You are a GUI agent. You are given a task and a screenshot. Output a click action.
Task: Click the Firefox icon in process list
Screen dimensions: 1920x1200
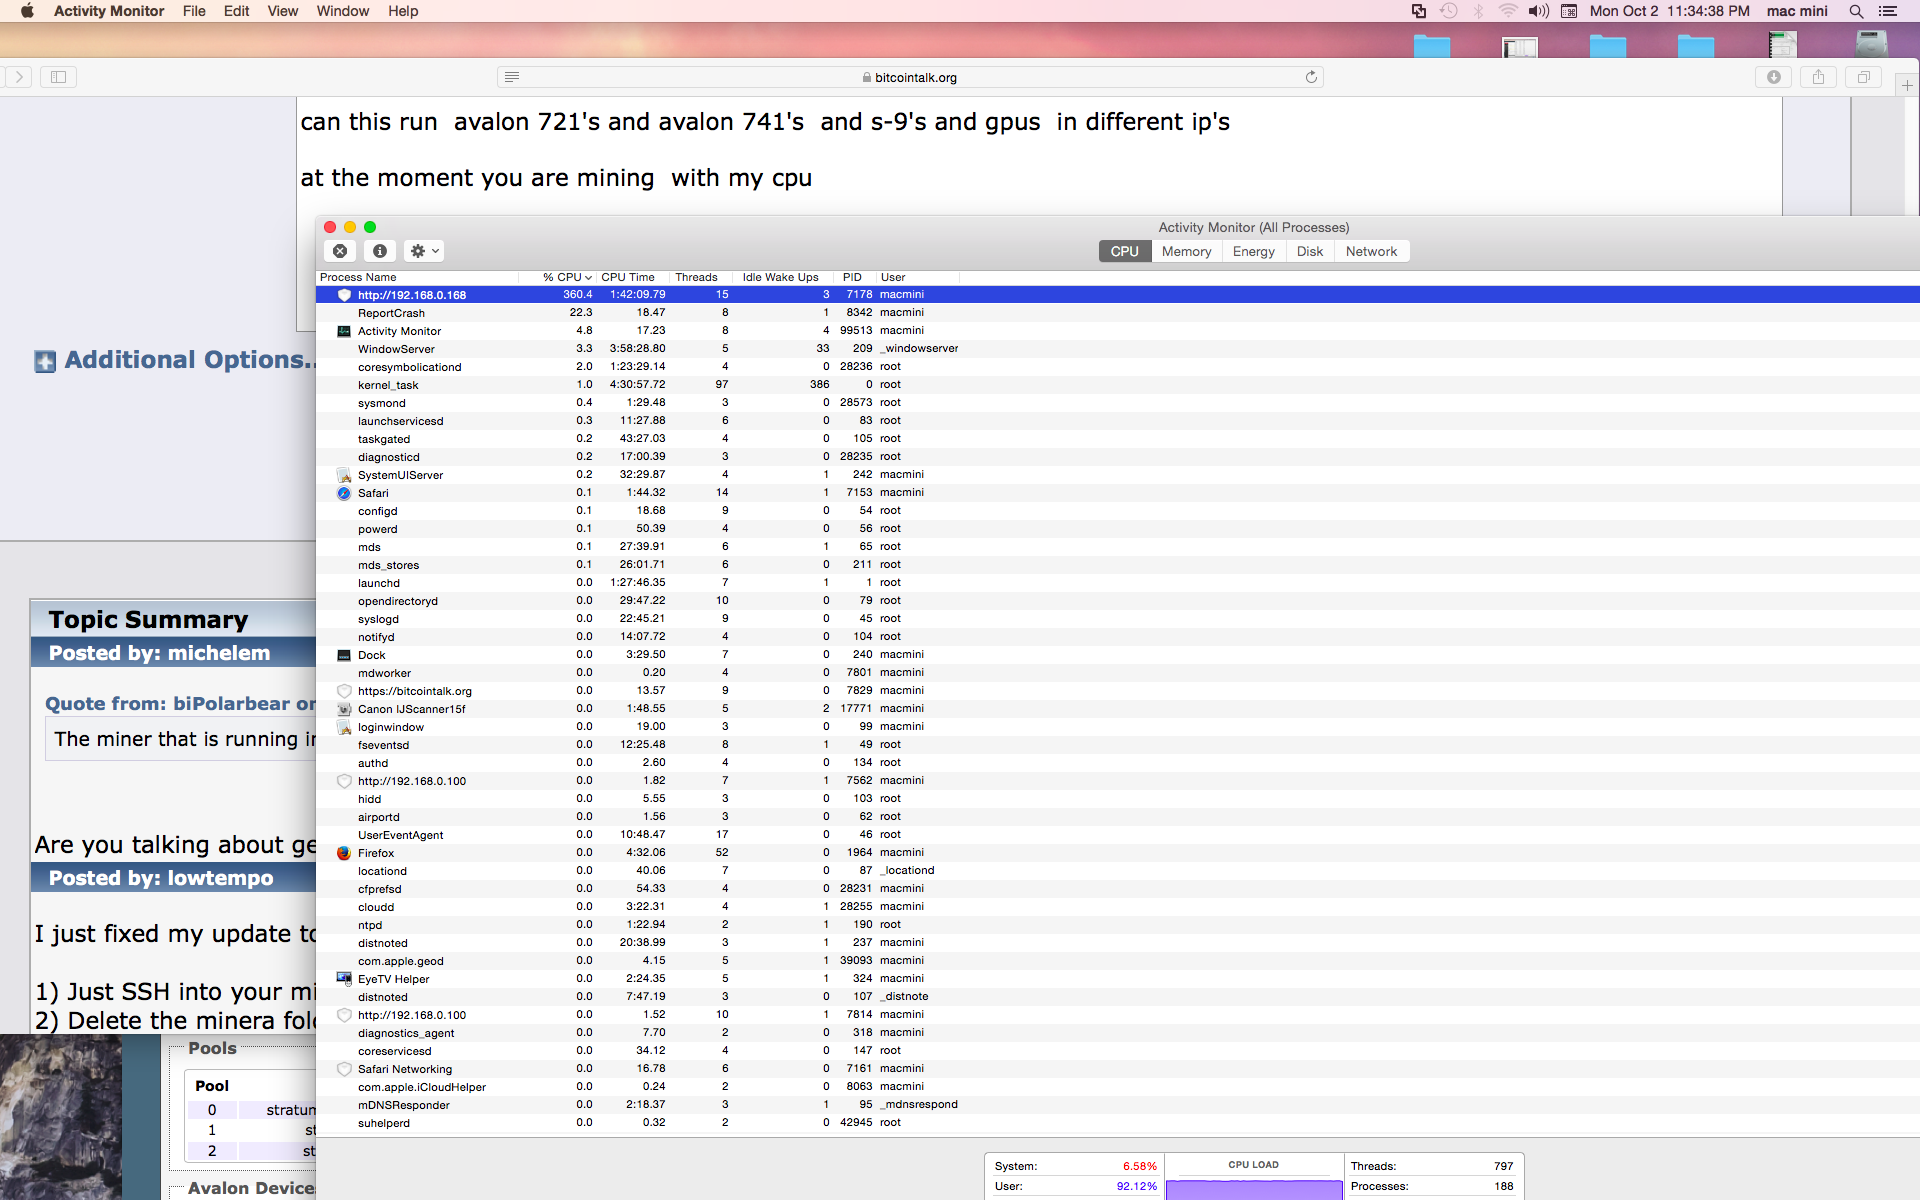tap(344, 853)
